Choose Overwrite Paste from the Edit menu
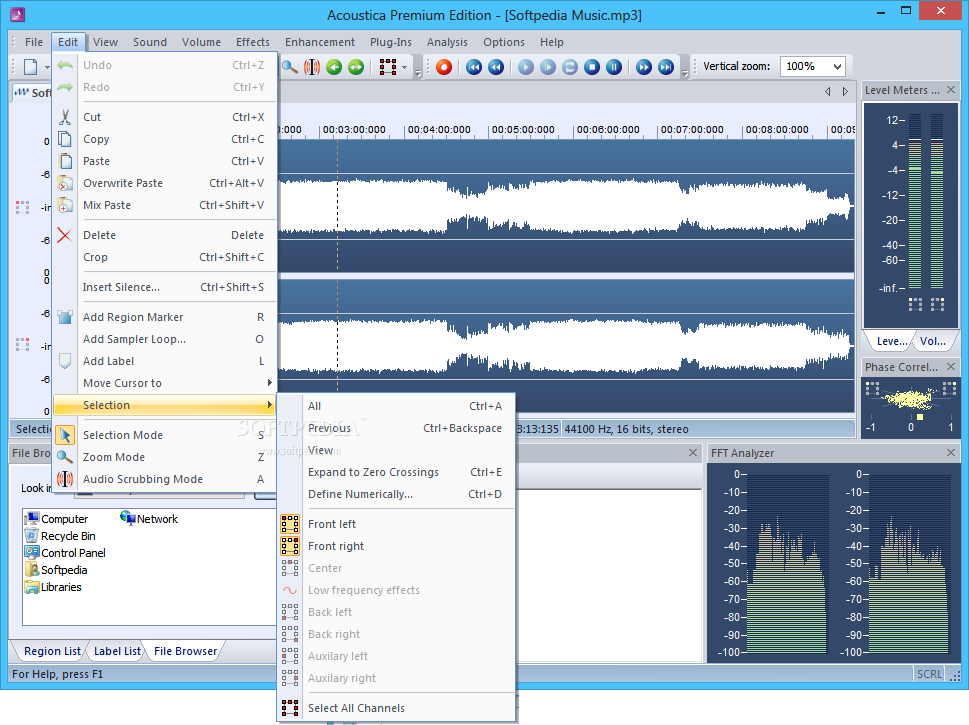Viewport: 969px width, 725px height. point(165,183)
